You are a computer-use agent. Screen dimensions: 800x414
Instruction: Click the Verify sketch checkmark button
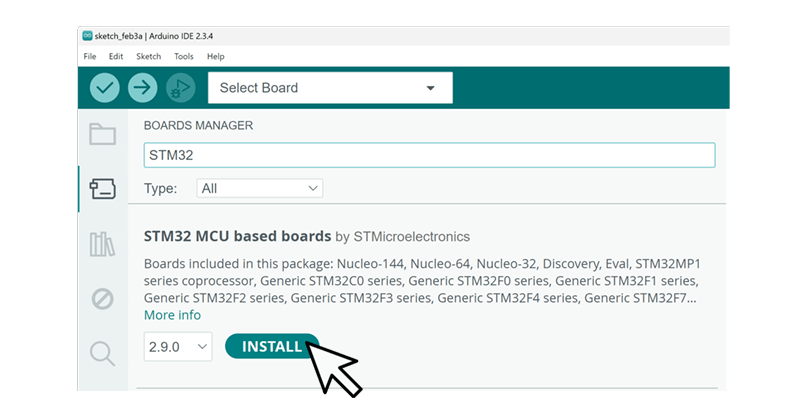click(105, 88)
